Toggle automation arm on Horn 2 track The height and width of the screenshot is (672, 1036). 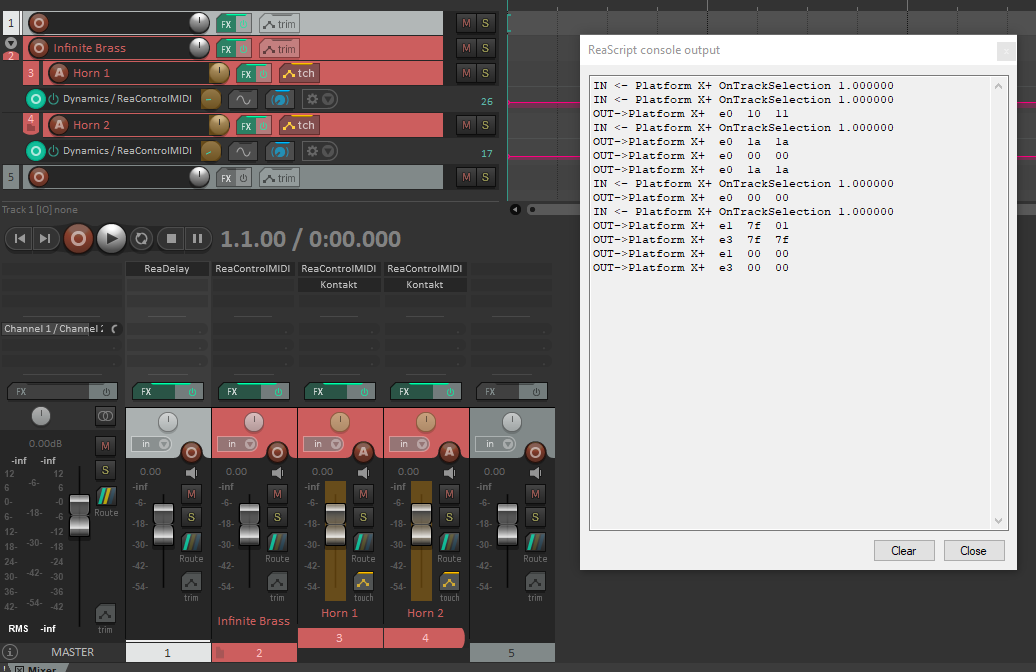[59, 125]
